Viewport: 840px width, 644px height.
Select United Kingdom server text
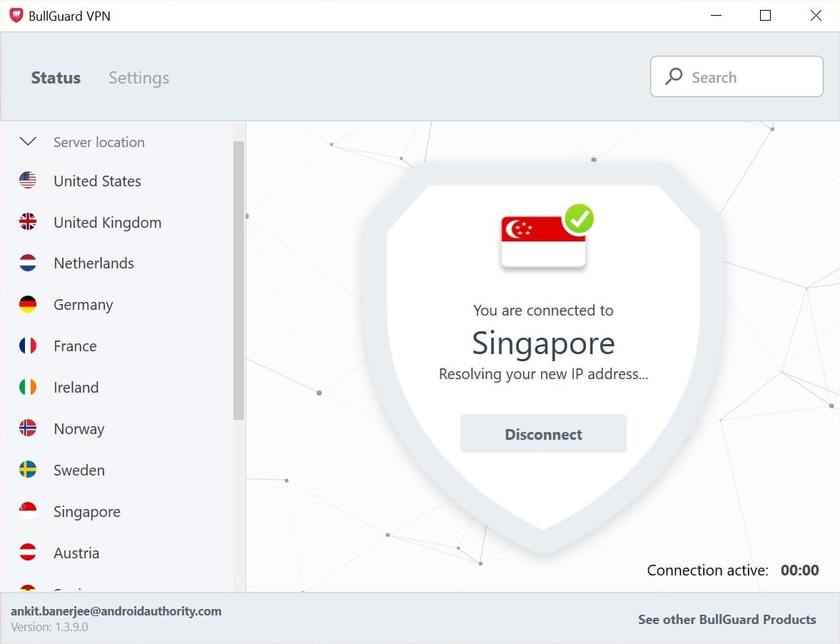tap(108, 222)
